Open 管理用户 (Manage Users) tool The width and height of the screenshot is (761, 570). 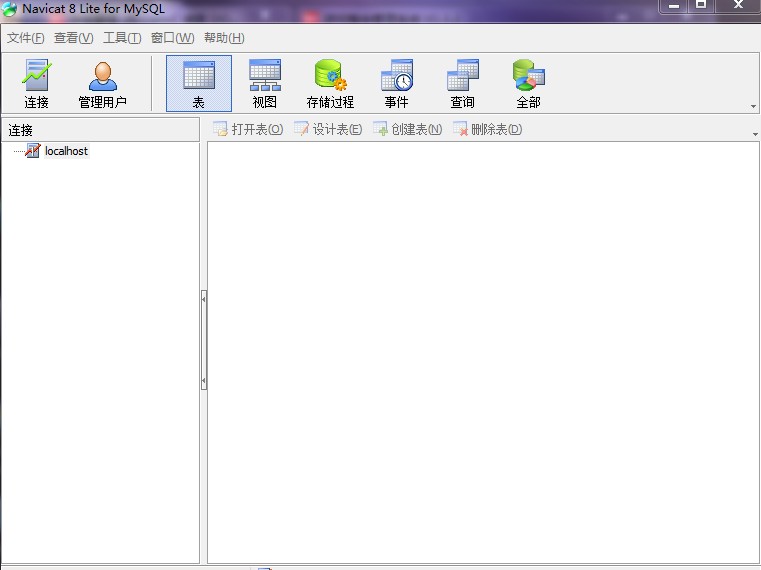click(102, 84)
